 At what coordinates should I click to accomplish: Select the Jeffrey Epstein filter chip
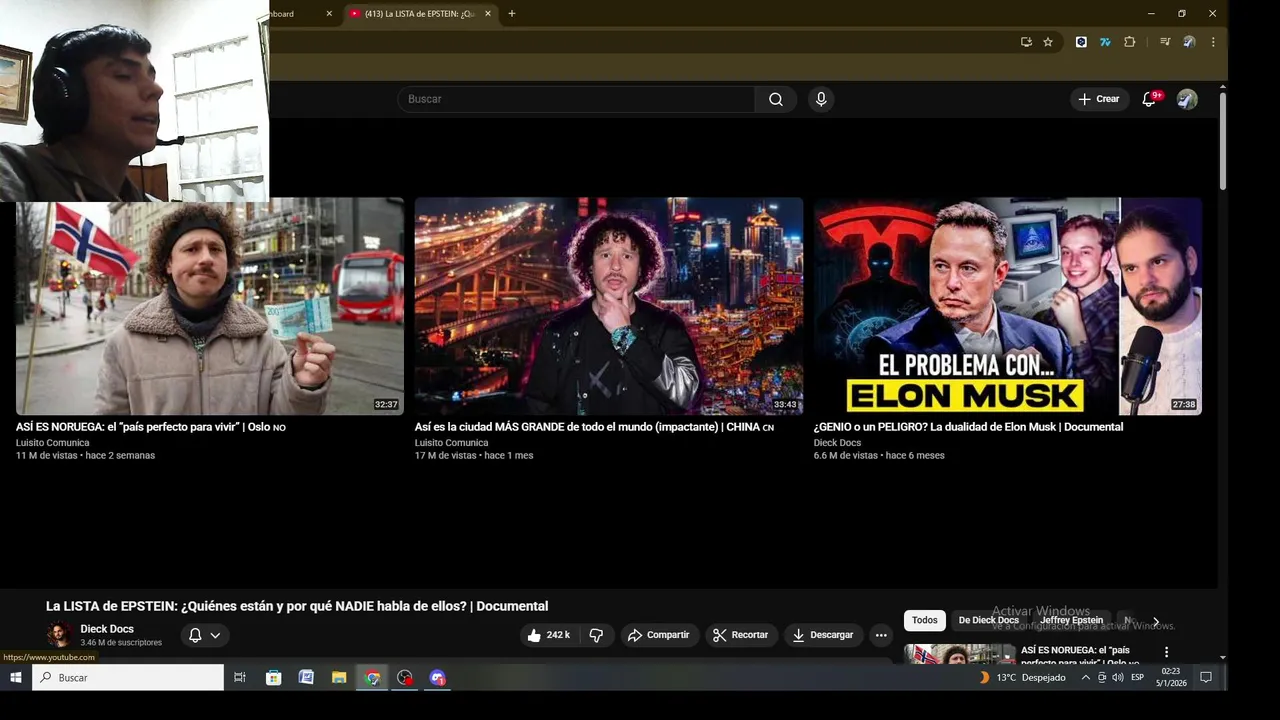click(1071, 620)
